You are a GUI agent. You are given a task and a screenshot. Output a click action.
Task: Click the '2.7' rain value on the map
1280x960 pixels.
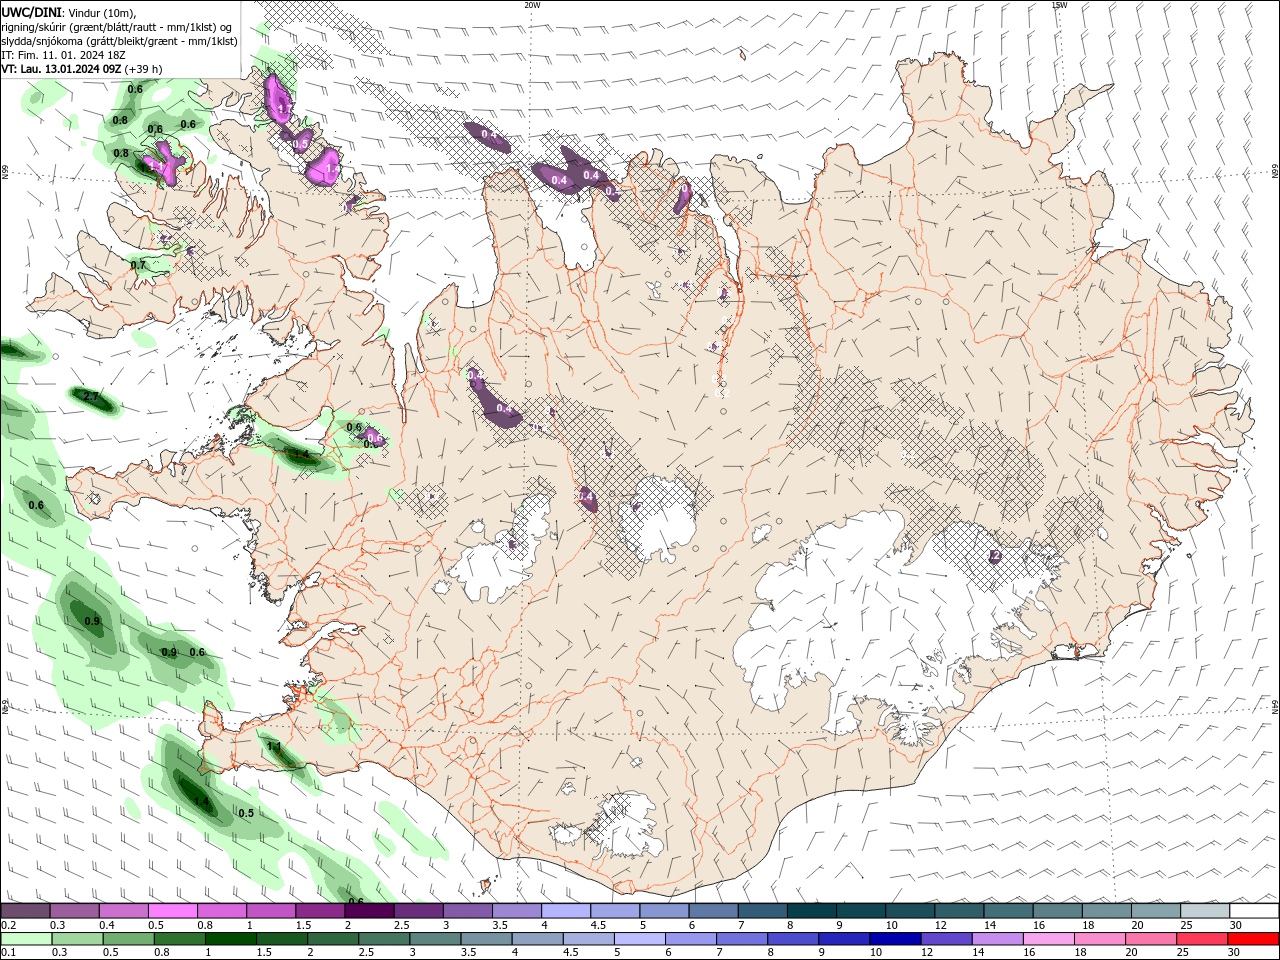pos(91,397)
